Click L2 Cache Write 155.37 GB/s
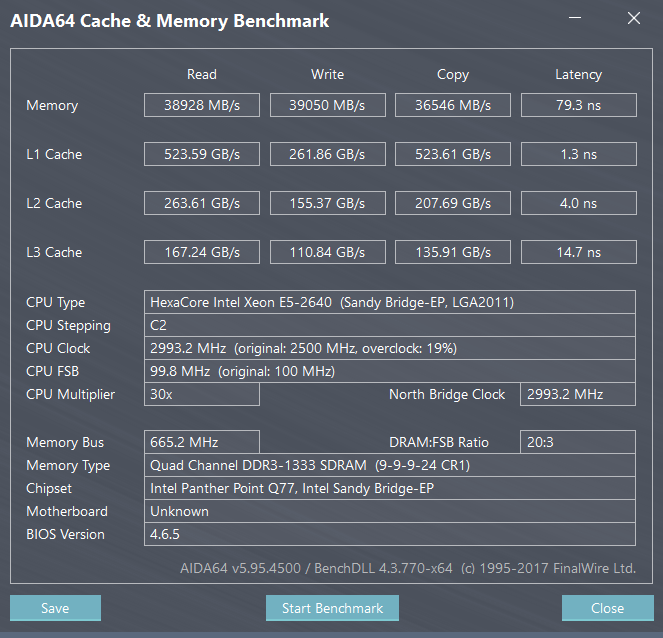Screen dimensions: 663x638 click(x=328, y=203)
